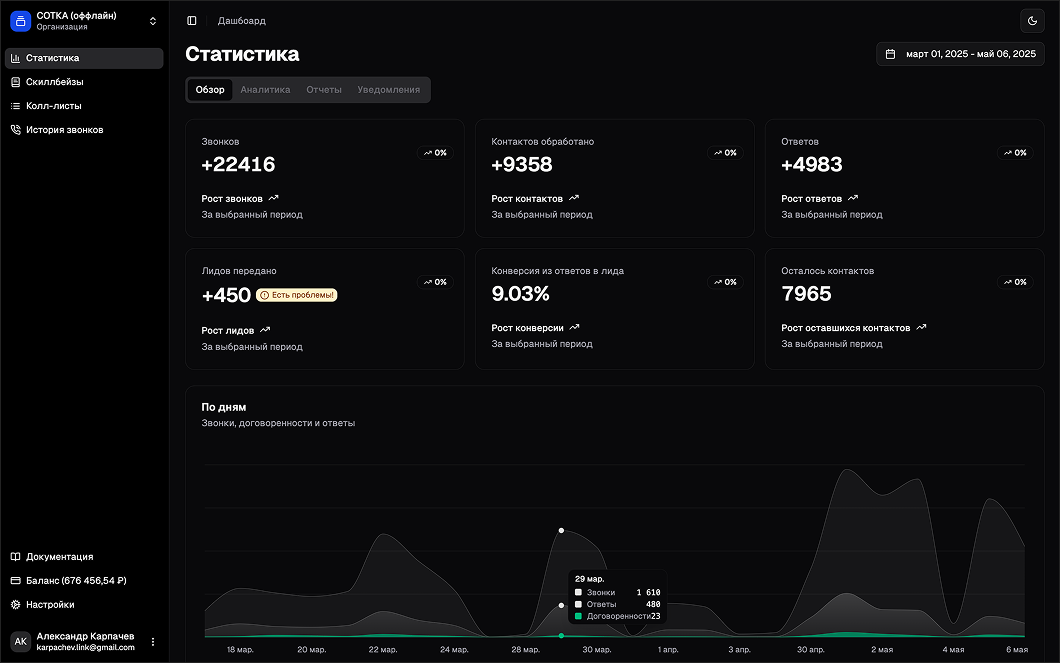Click the Документация book icon
This screenshot has width=1060, height=663.
pos(15,557)
